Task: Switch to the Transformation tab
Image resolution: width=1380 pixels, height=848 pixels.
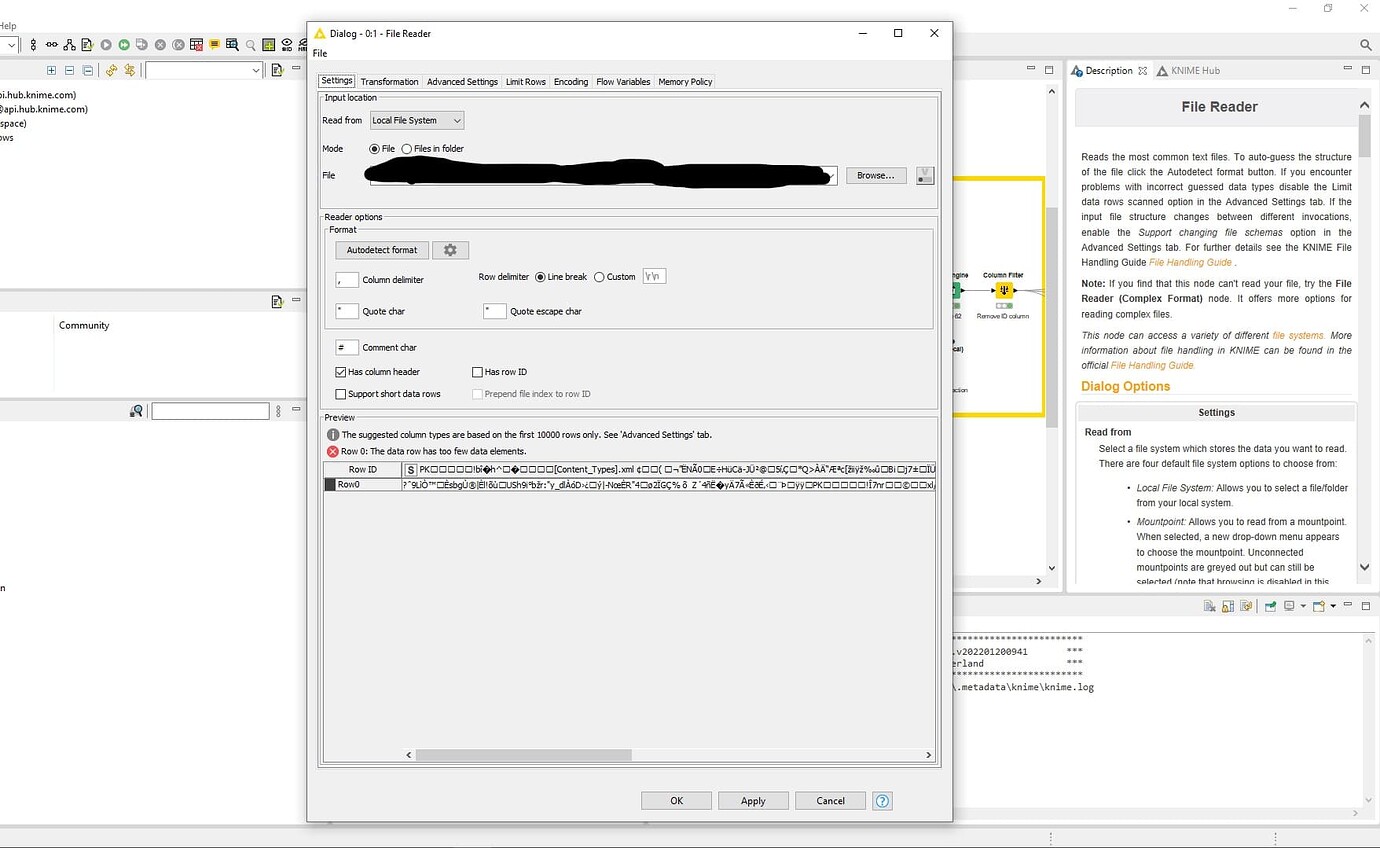Action: click(x=389, y=81)
